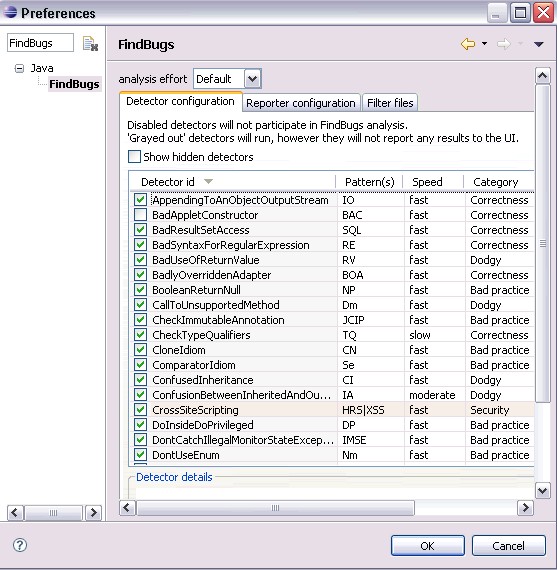Click the Cancel button

click(508, 545)
